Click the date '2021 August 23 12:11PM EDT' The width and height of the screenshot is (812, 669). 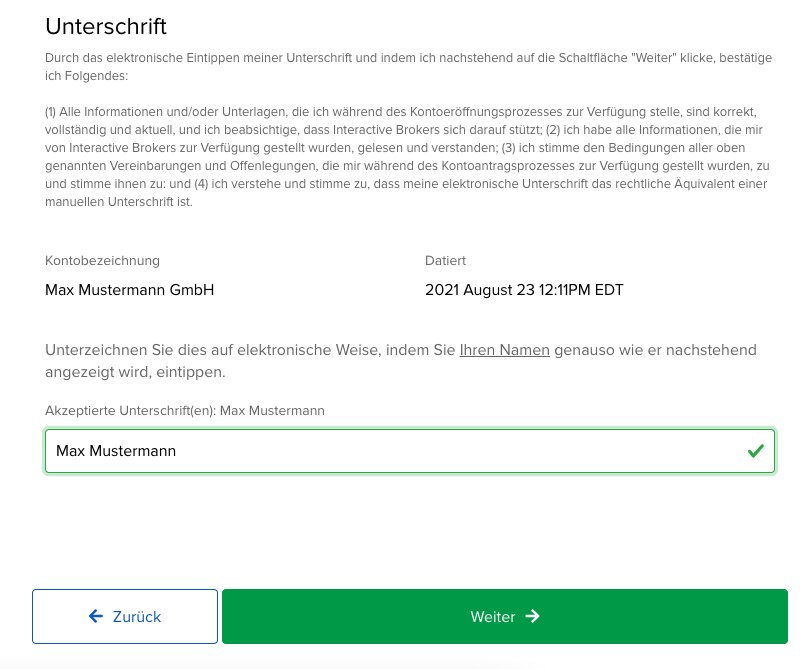[523, 290]
